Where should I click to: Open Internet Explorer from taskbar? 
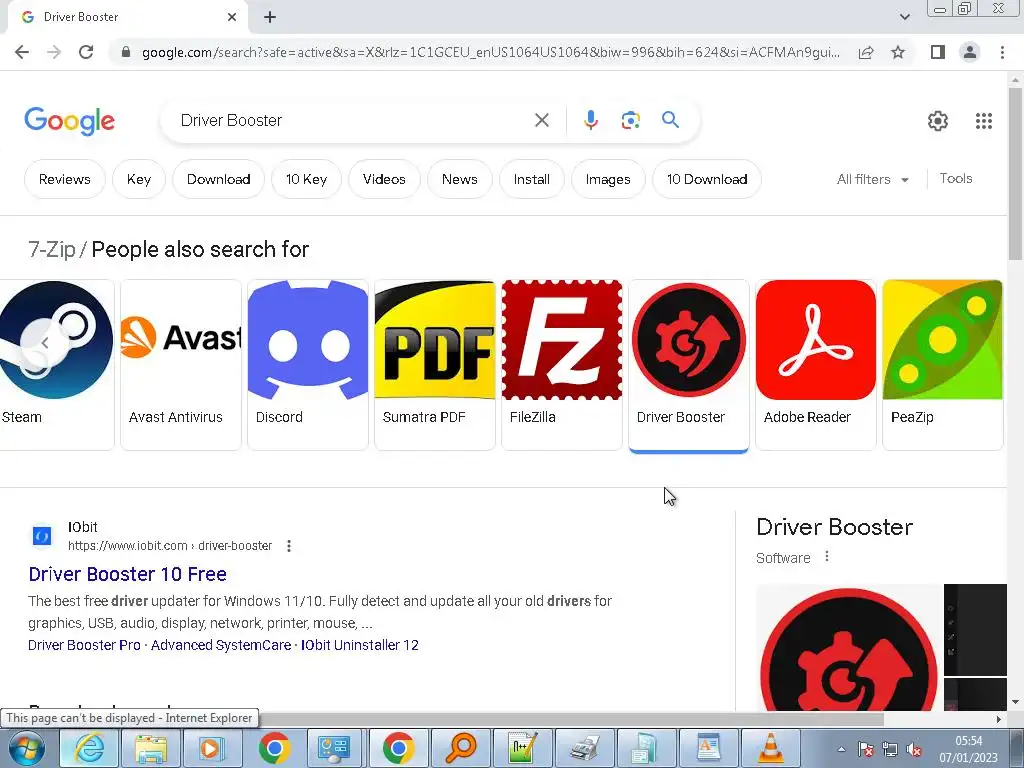(89, 748)
